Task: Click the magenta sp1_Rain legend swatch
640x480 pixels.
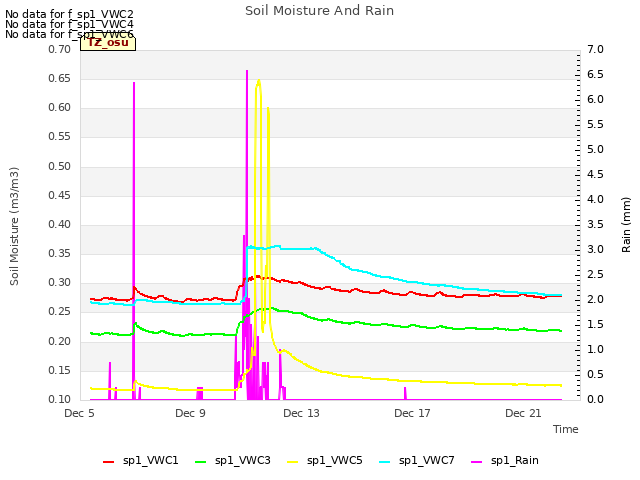Action: click(477, 462)
